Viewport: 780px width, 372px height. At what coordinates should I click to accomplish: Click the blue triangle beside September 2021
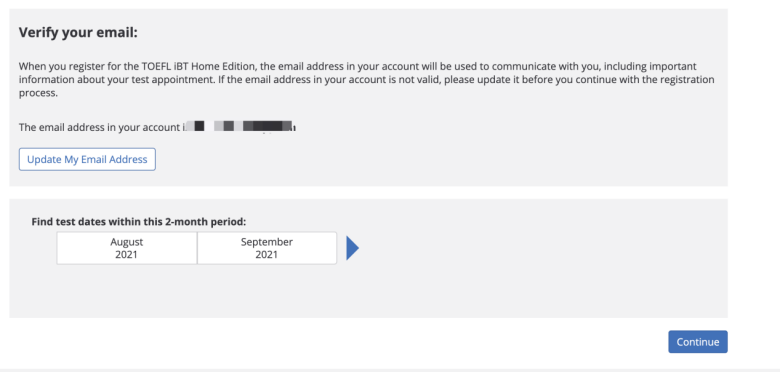[x=353, y=248]
